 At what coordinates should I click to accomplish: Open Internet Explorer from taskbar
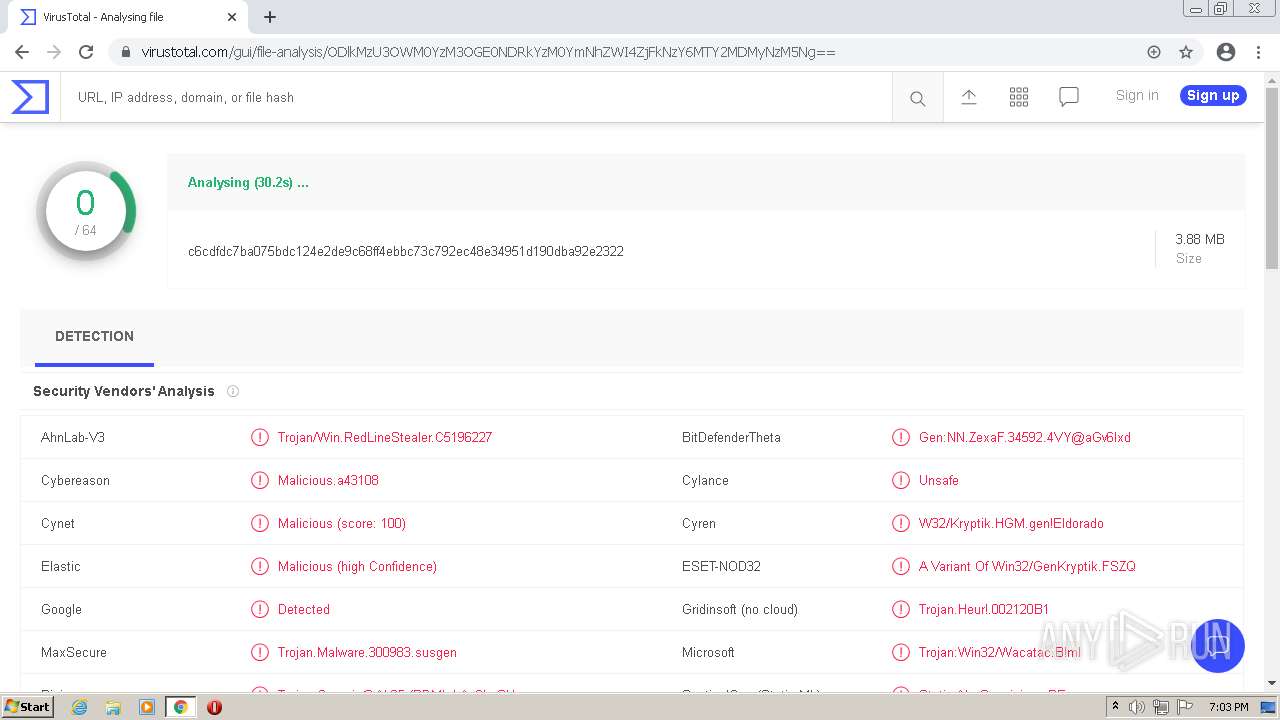point(79,707)
